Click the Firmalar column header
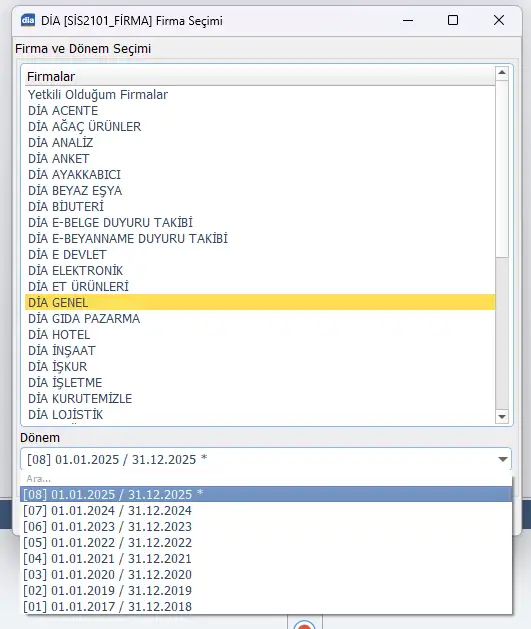The width and height of the screenshot is (531, 629). tap(260, 76)
